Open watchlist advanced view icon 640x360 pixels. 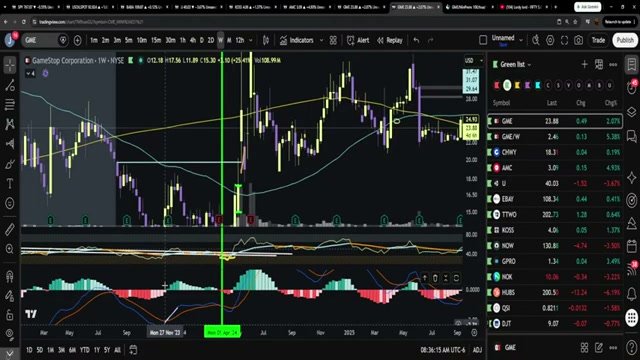point(599,64)
